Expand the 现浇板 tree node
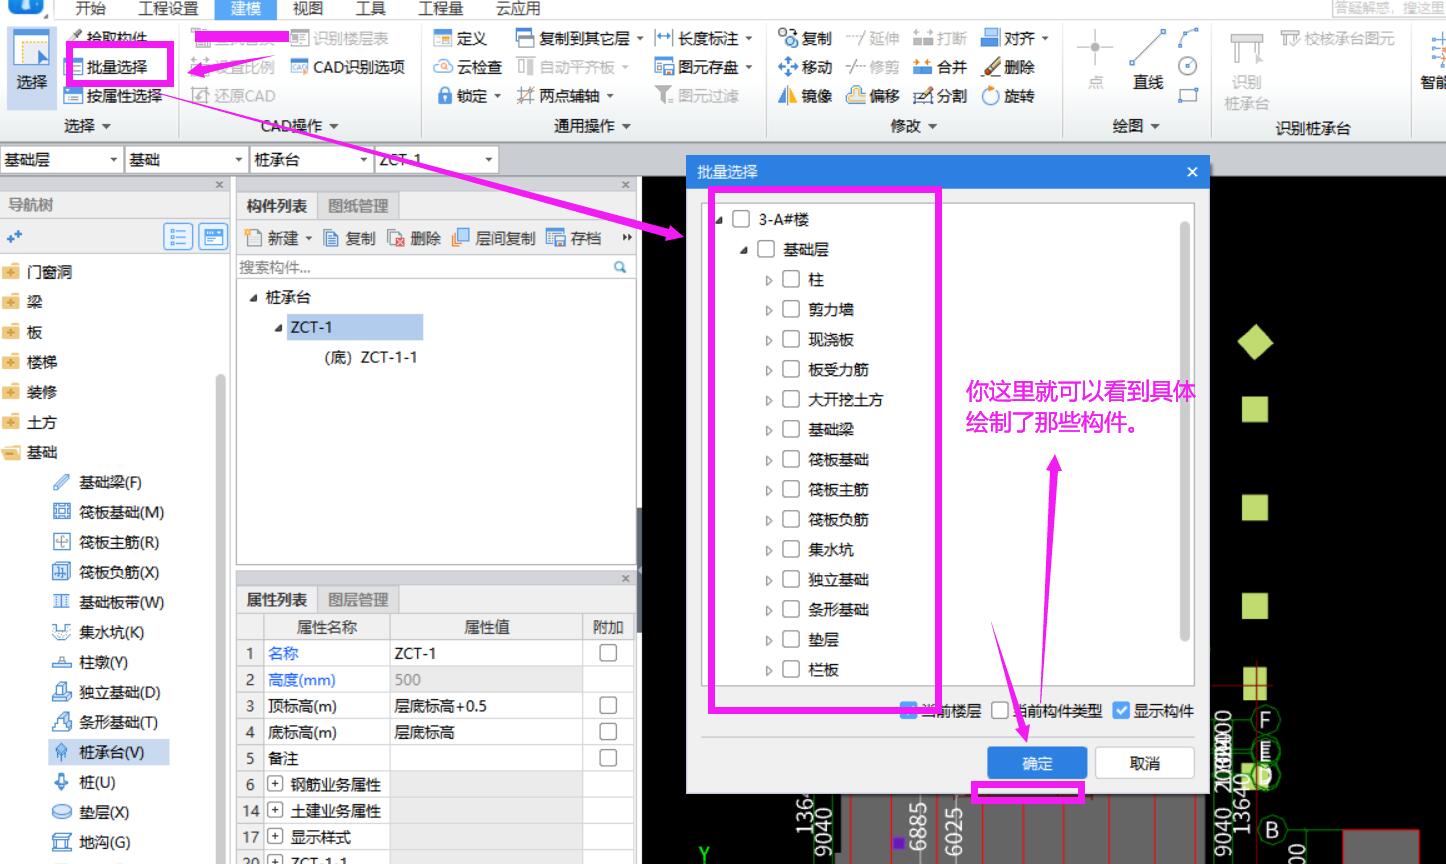 coord(768,340)
